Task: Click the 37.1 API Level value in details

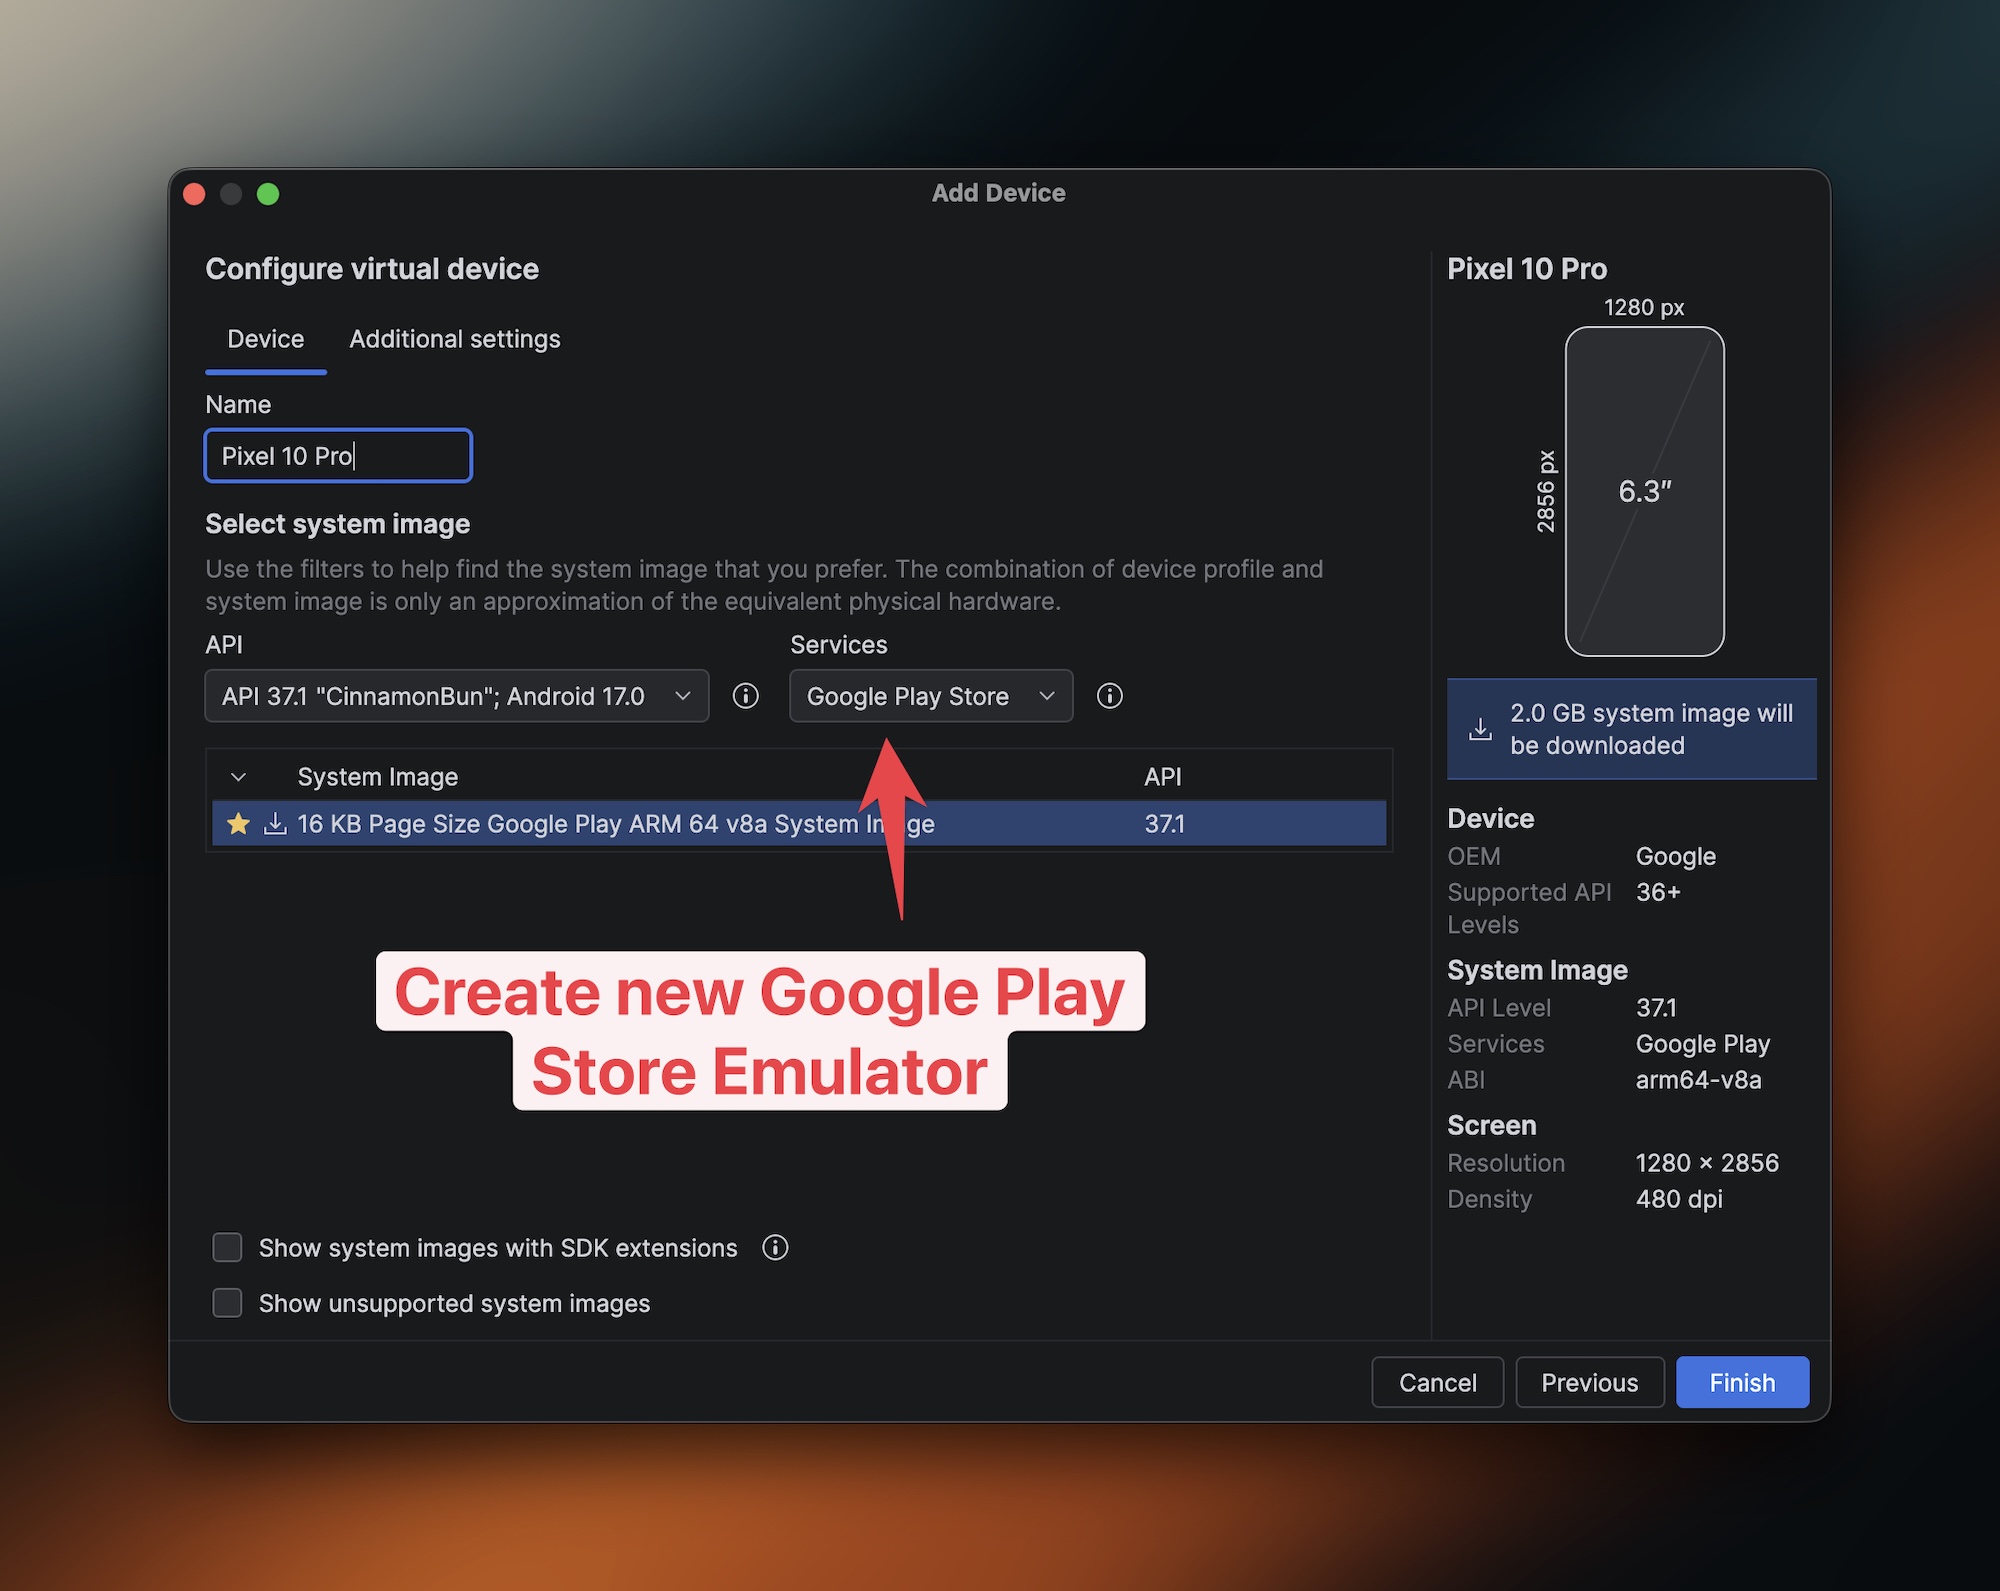Action: pos(1656,1008)
